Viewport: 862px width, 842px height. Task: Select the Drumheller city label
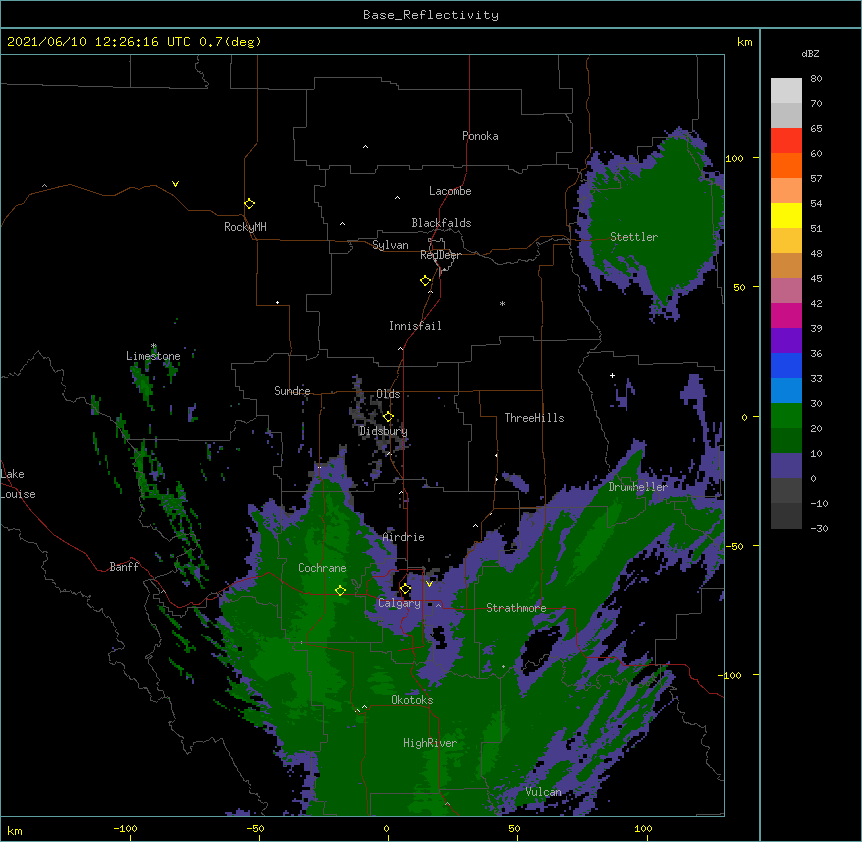tap(638, 487)
